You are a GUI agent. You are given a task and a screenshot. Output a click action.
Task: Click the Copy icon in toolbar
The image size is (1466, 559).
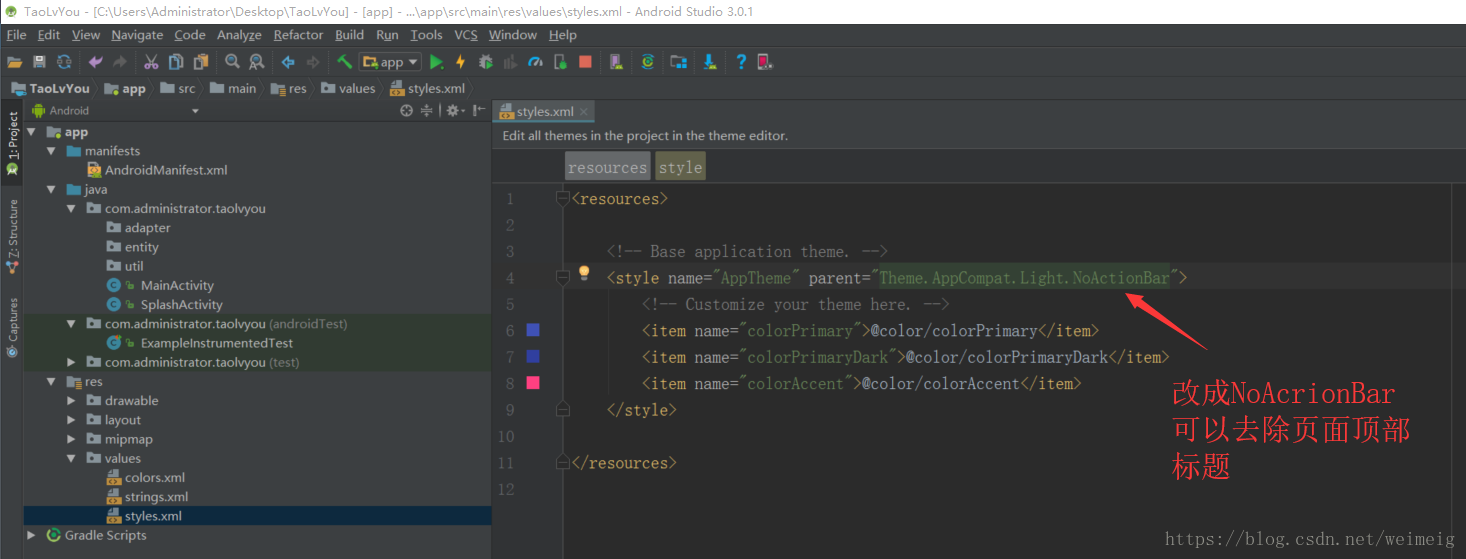point(176,62)
